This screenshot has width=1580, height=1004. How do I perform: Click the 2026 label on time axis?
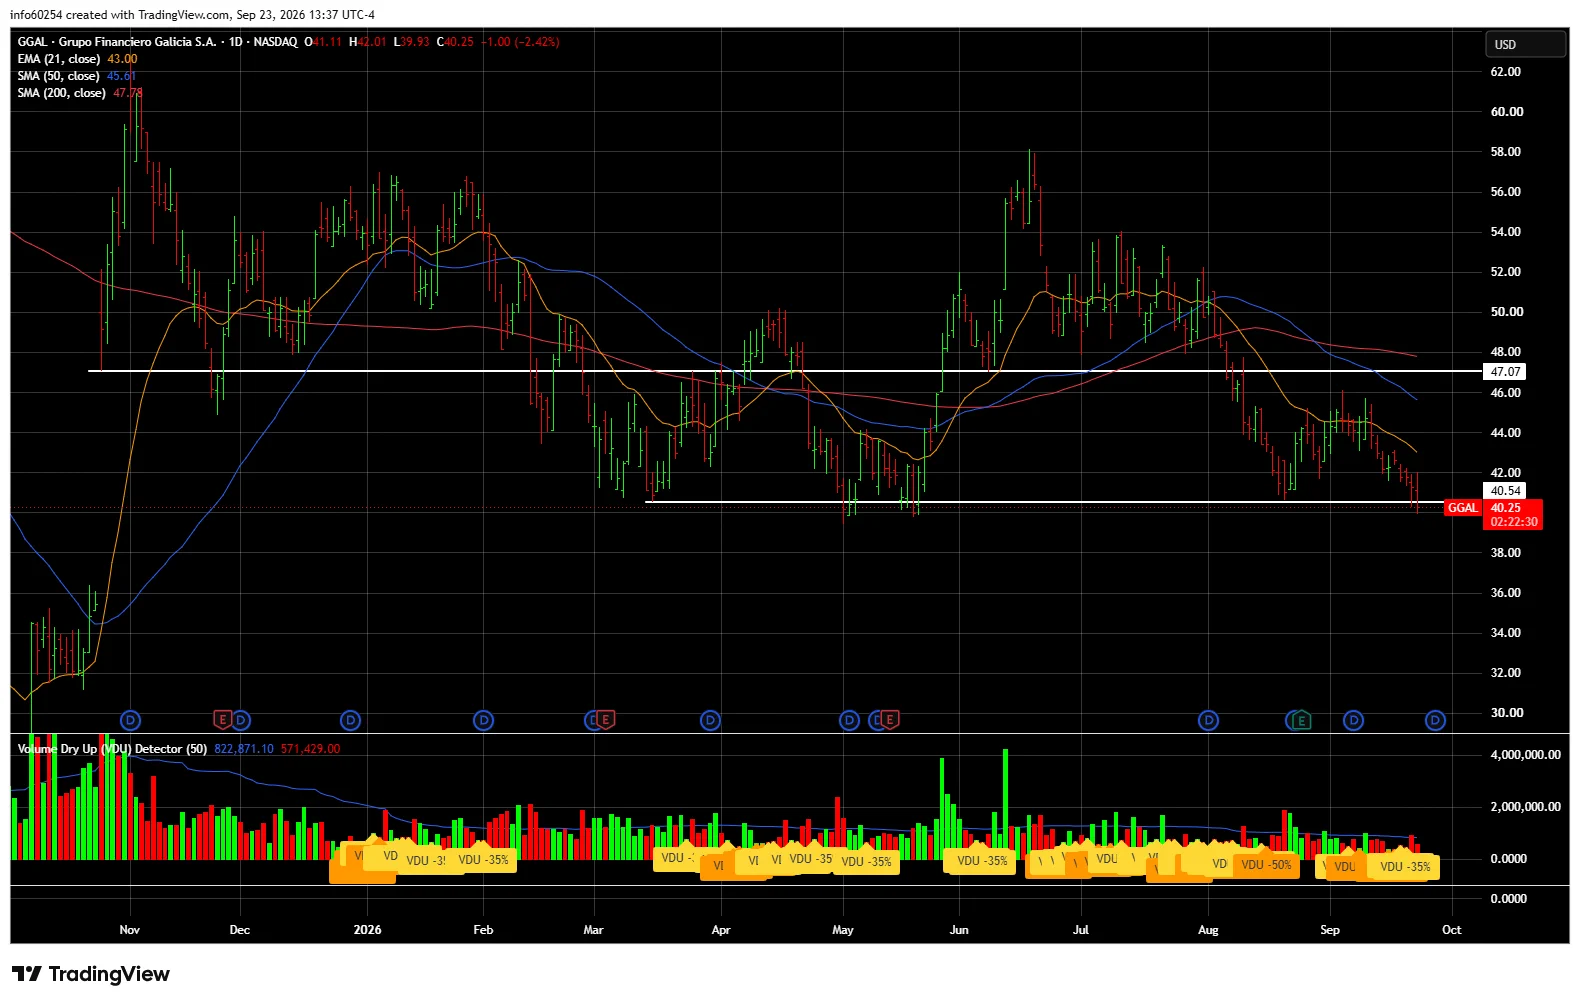tap(368, 930)
